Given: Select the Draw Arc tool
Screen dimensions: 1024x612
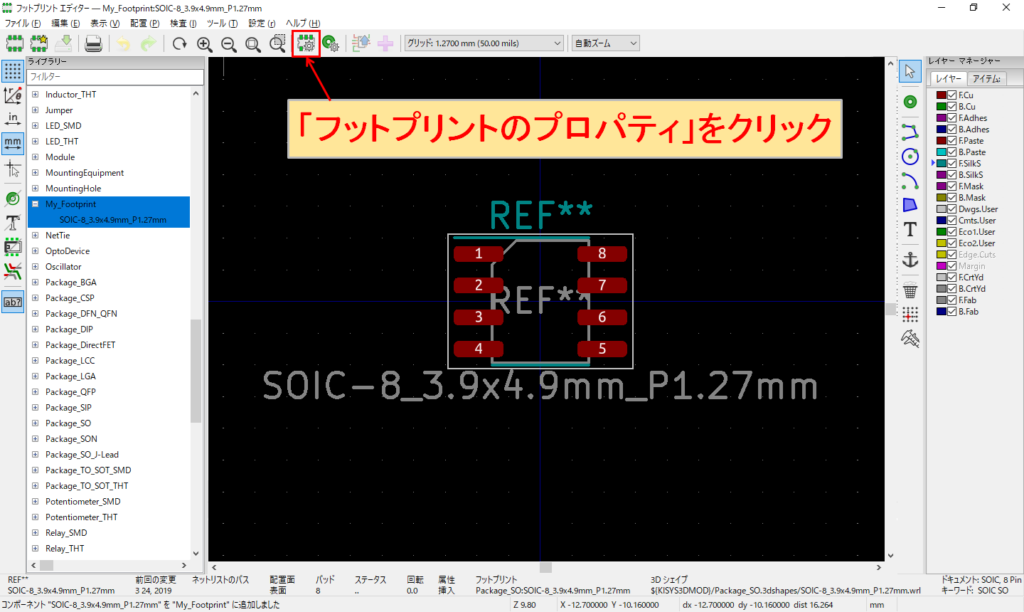Looking at the screenshot, I should tap(910, 181).
